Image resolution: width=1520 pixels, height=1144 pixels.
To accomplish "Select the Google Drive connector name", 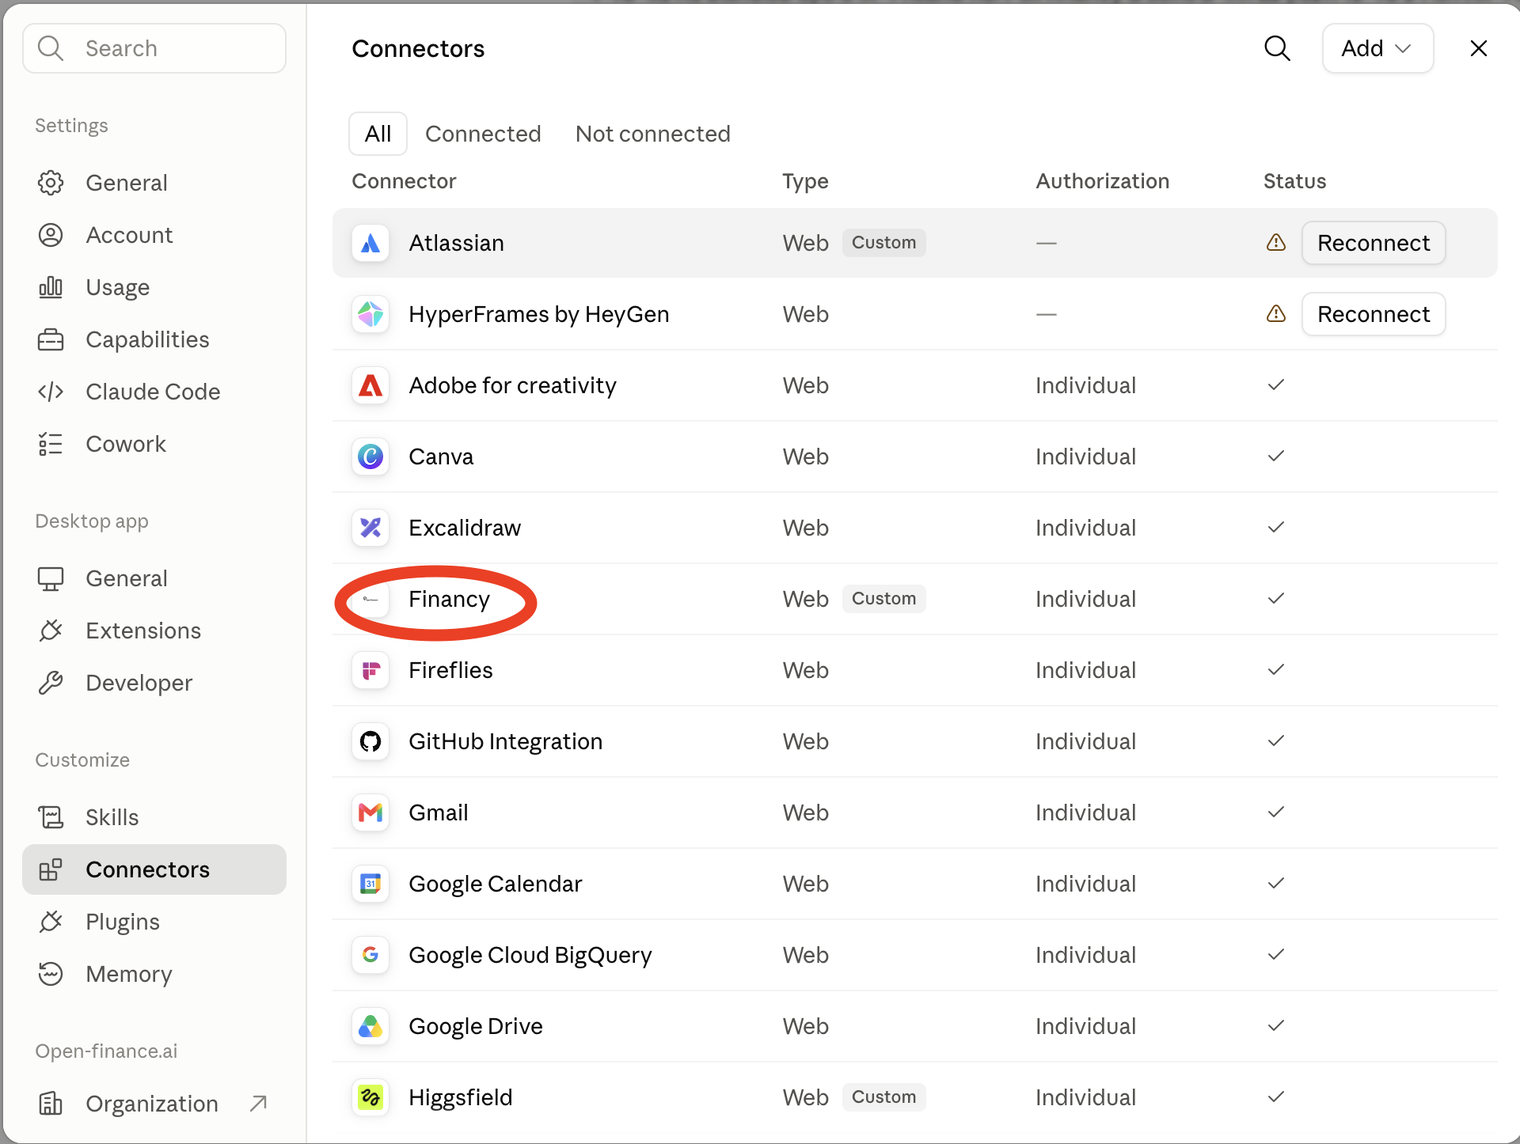I will [476, 1026].
